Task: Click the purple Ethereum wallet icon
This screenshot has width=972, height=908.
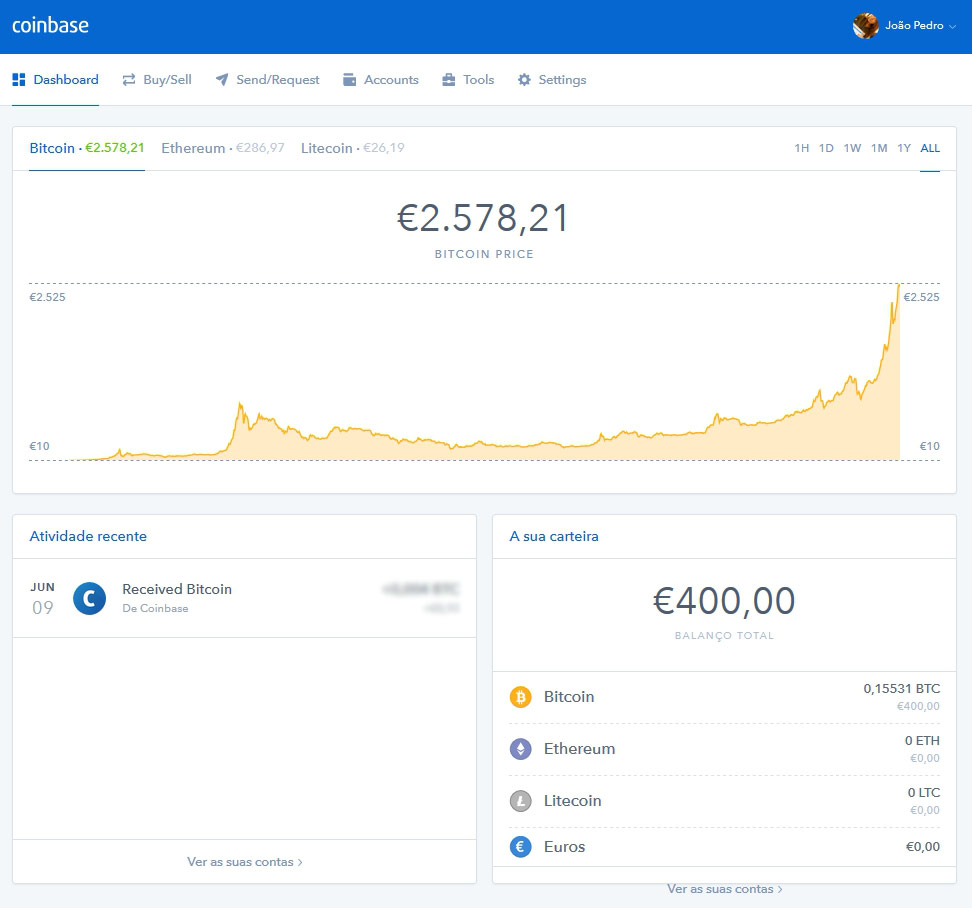Action: click(521, 749)
